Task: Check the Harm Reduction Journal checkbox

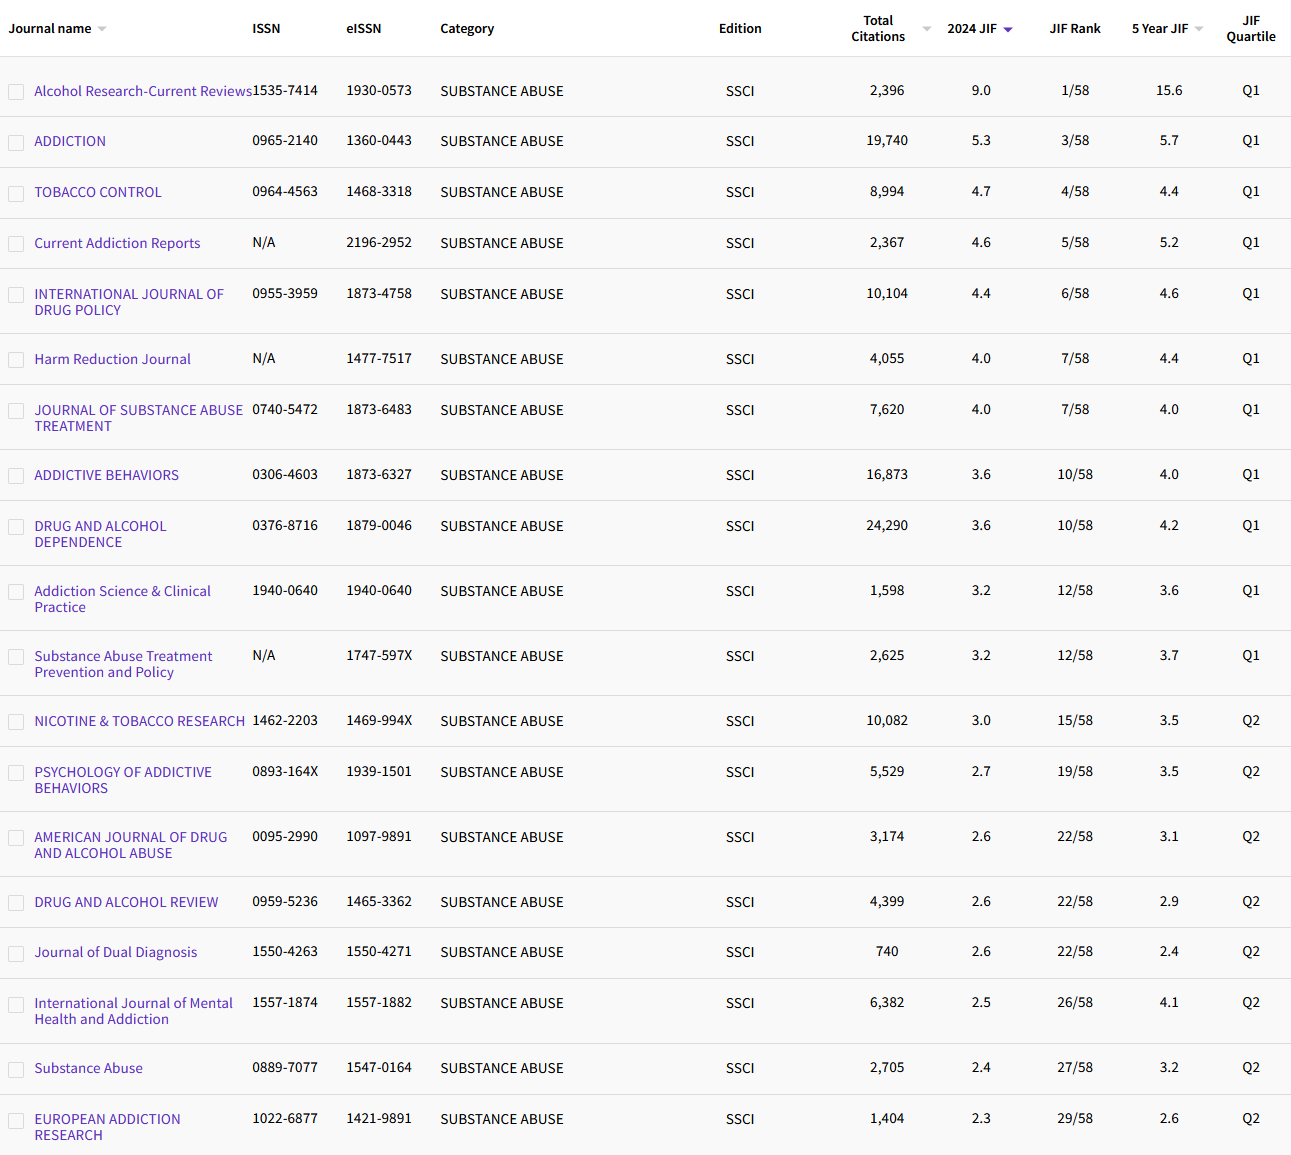Action: pyautogui.click(x=16, y=360)
